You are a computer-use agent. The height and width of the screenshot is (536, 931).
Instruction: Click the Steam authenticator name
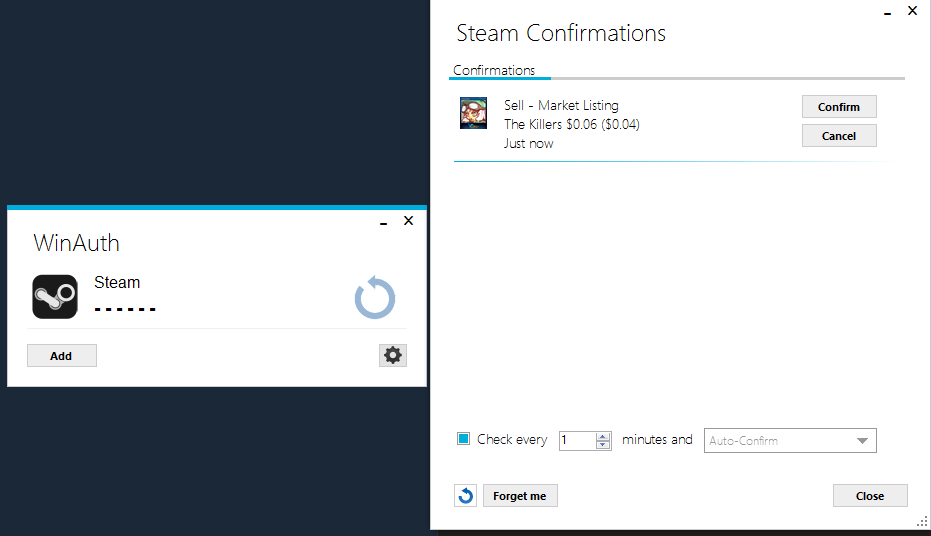[117, 283]
